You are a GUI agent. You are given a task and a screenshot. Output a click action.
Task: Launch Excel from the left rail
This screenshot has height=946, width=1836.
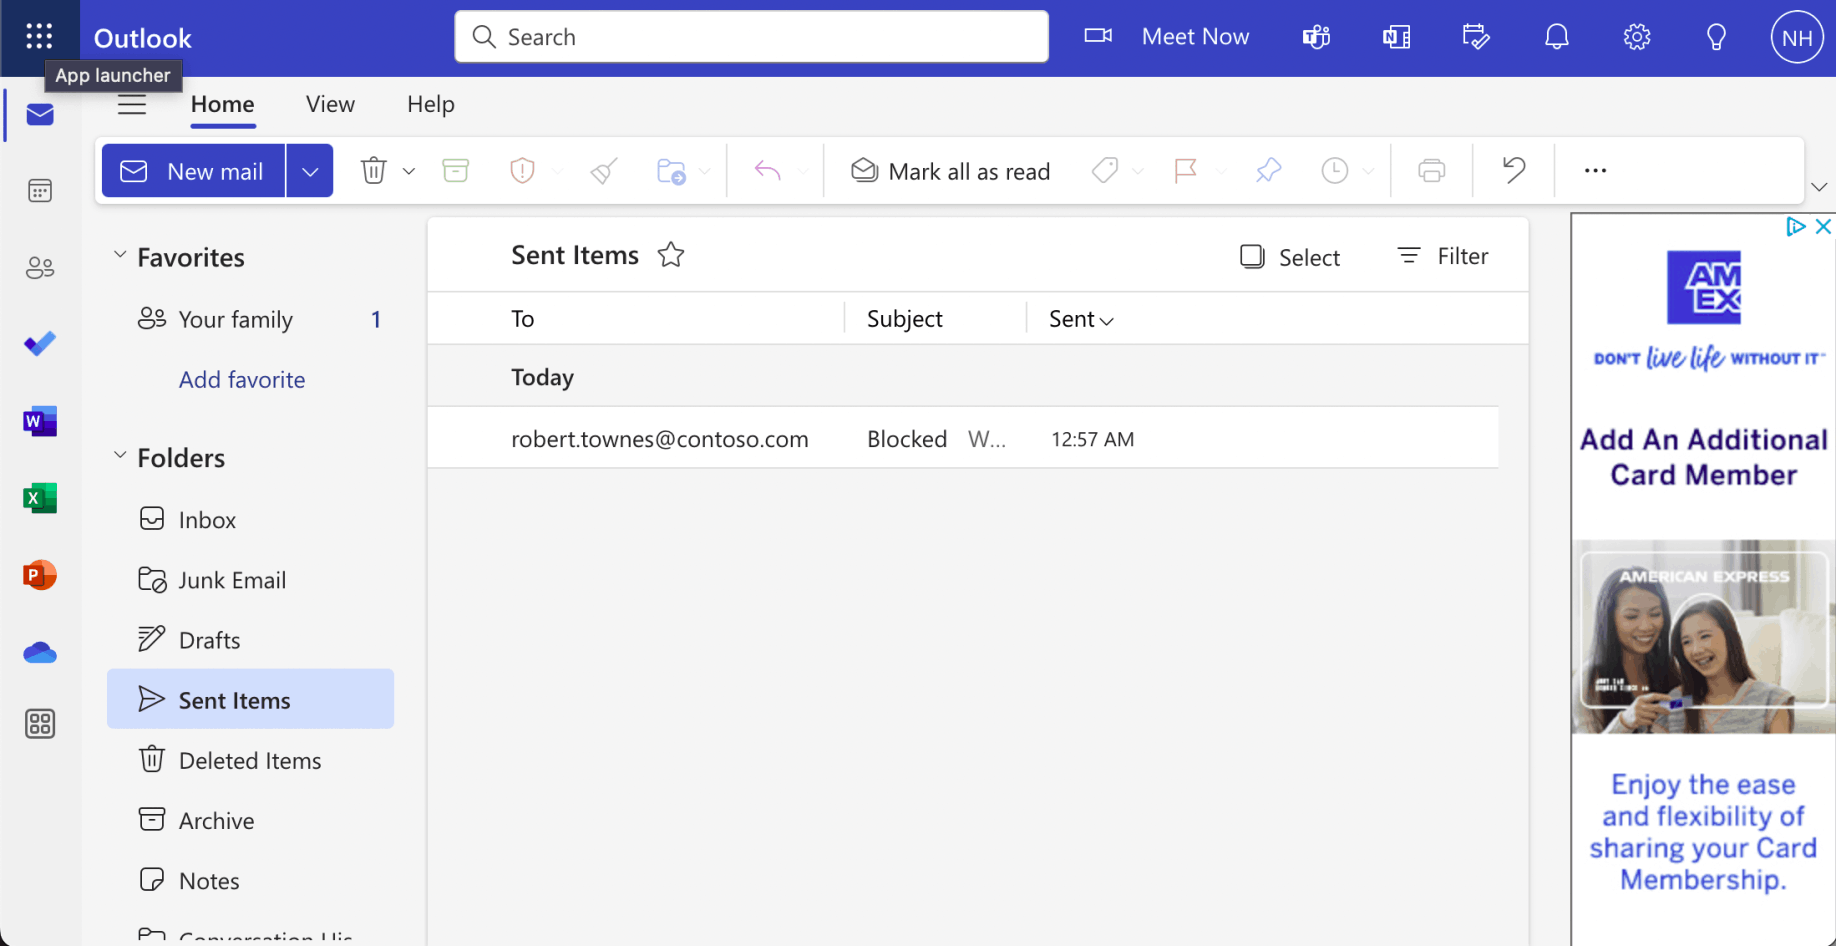point(40,498)
